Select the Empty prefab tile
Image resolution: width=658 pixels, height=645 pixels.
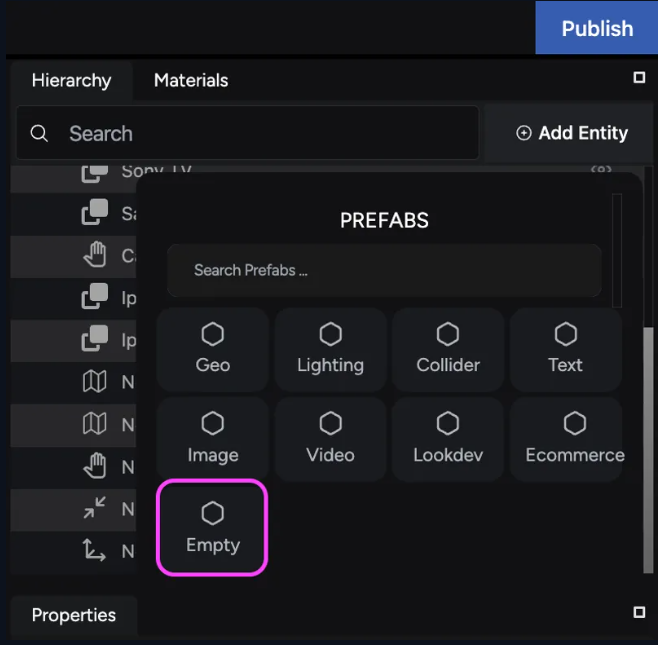212,527
